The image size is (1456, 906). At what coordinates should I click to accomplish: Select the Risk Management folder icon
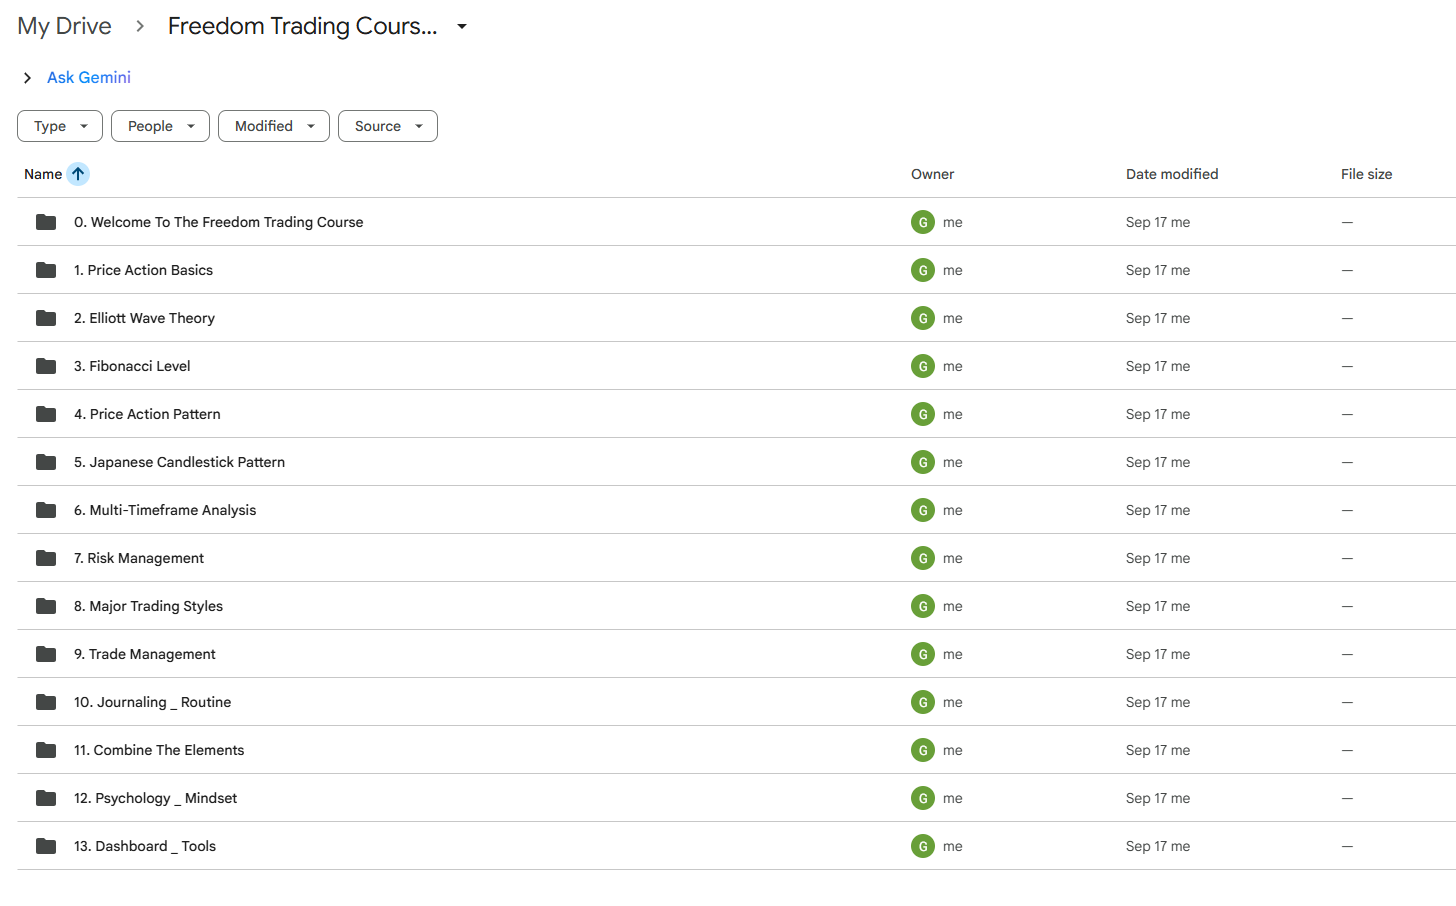coord(46,558)
